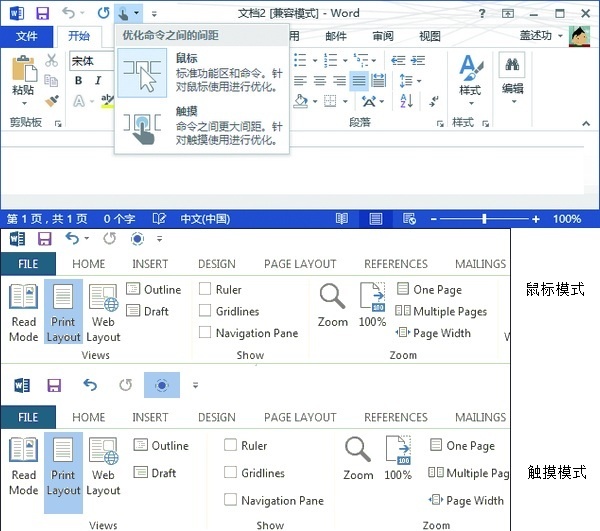
Task: Click Print Layout in the 触摸模式 ribbon
Action: tap(63, 472)
